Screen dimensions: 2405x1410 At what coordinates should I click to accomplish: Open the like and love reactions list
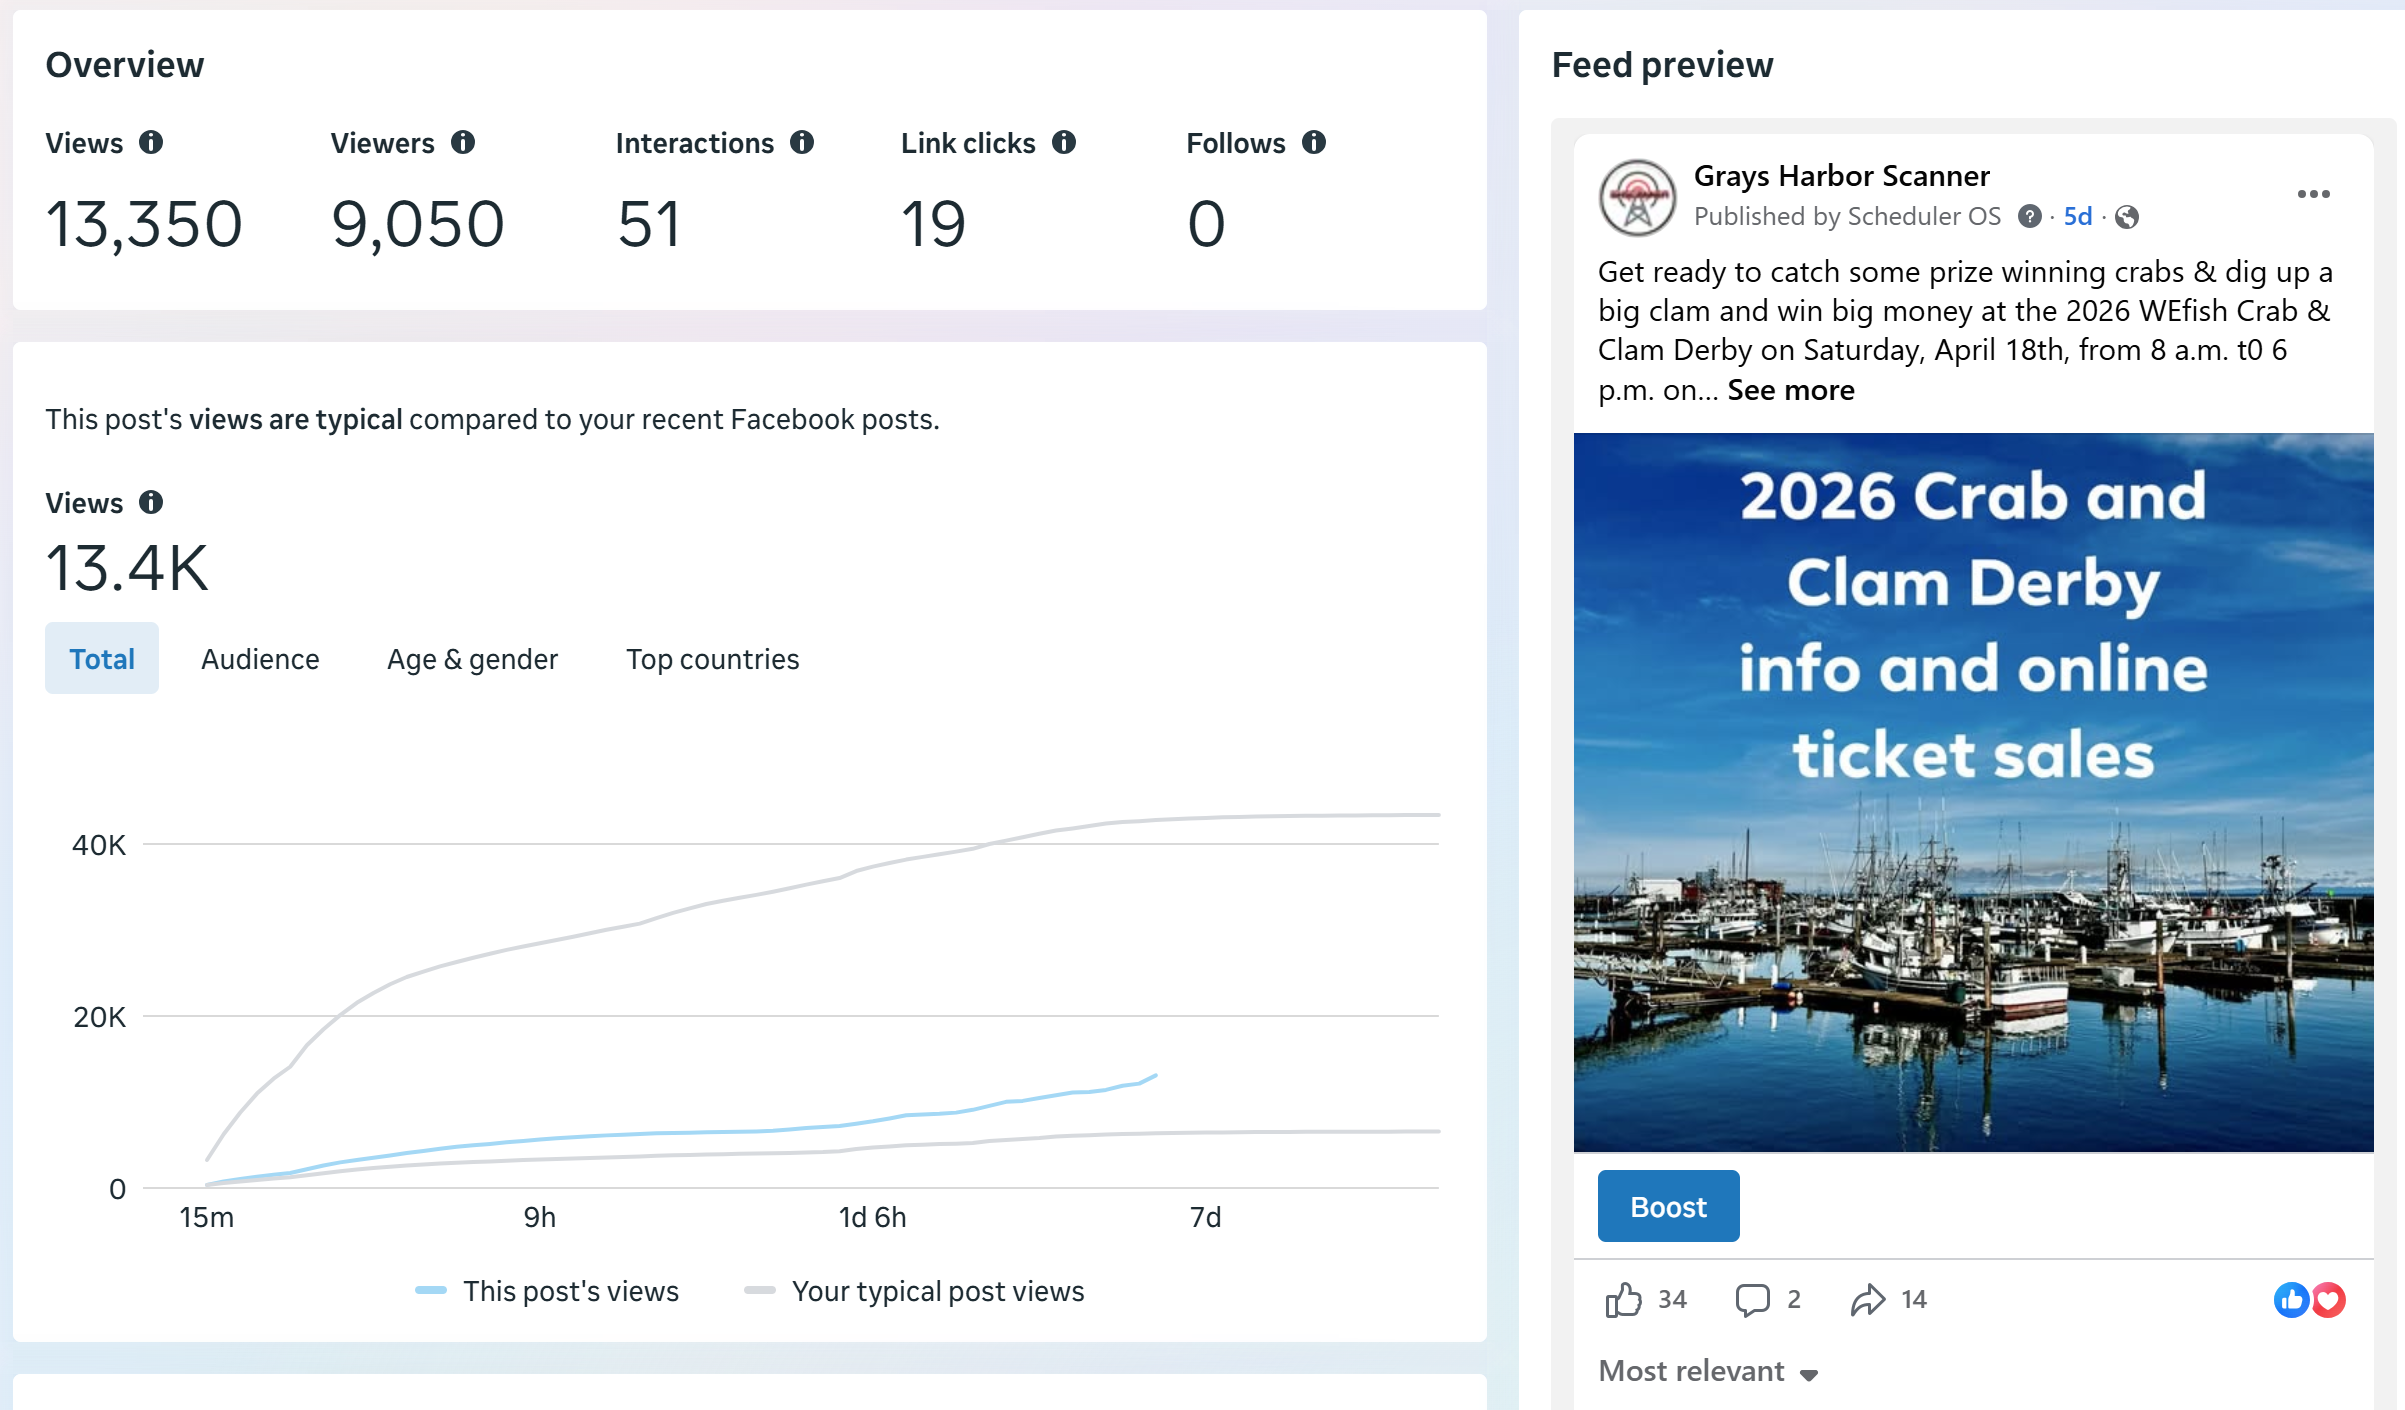coord(2309,1299)
